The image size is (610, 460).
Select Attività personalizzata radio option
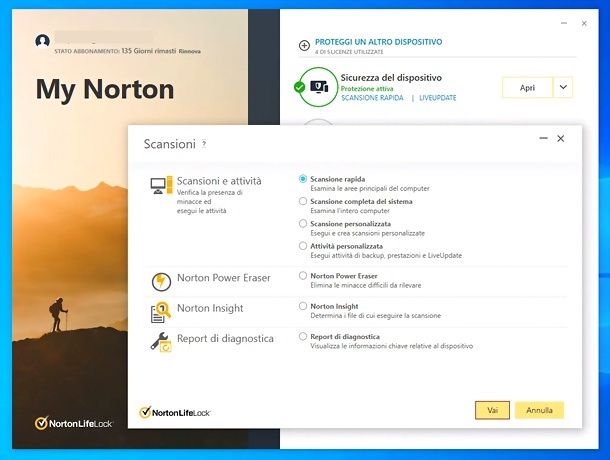[x=303, y=246]
